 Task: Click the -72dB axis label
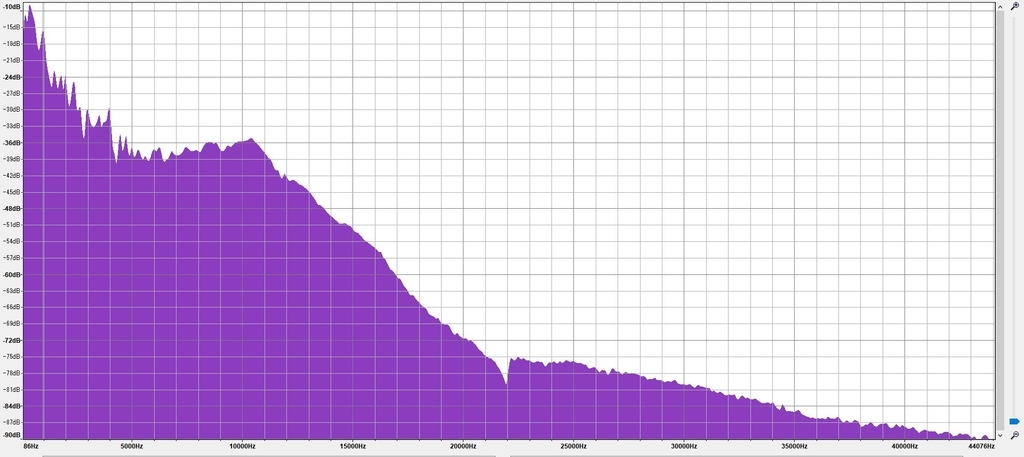(x=12, y=340)
